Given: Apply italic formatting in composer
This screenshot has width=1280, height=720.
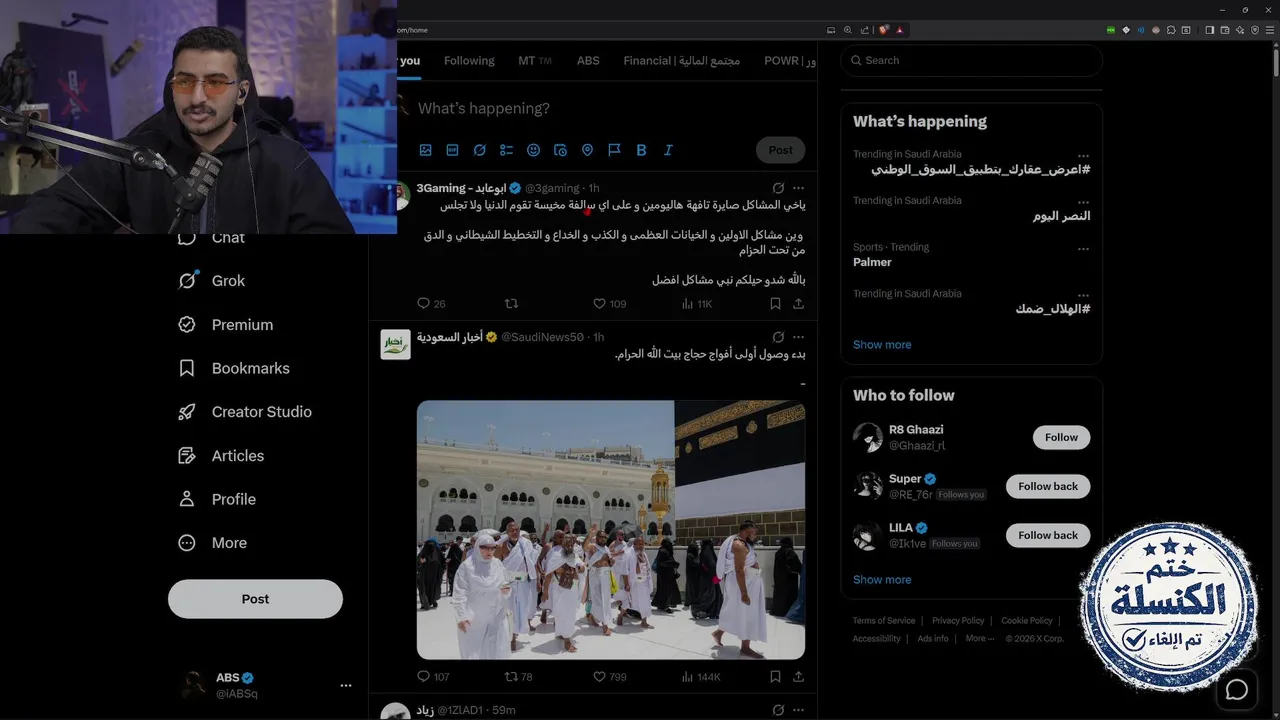Looking at the screenshot, I should click(x=668, y=150).
